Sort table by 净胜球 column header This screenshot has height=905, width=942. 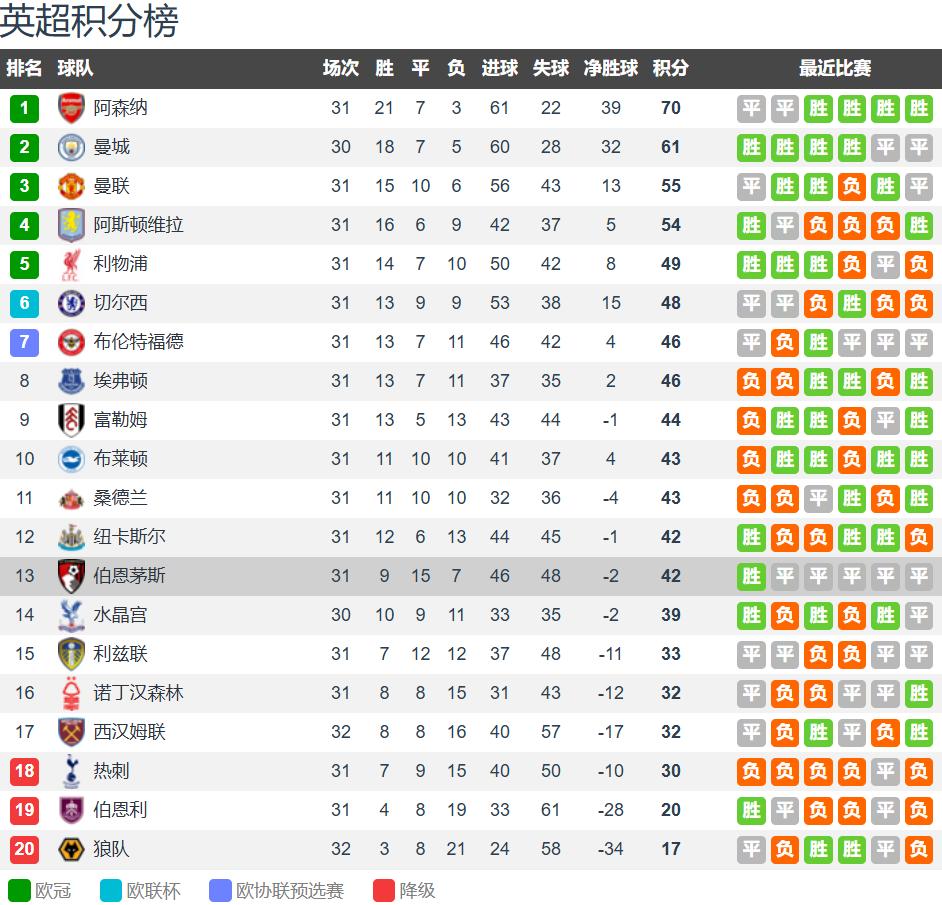click(x=611, y=68)
